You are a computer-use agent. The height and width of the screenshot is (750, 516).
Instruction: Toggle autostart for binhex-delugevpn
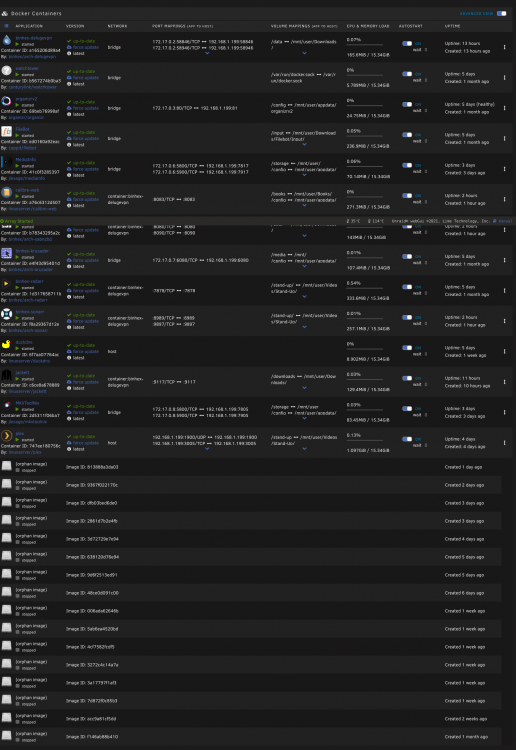click(x=407, y=44)
